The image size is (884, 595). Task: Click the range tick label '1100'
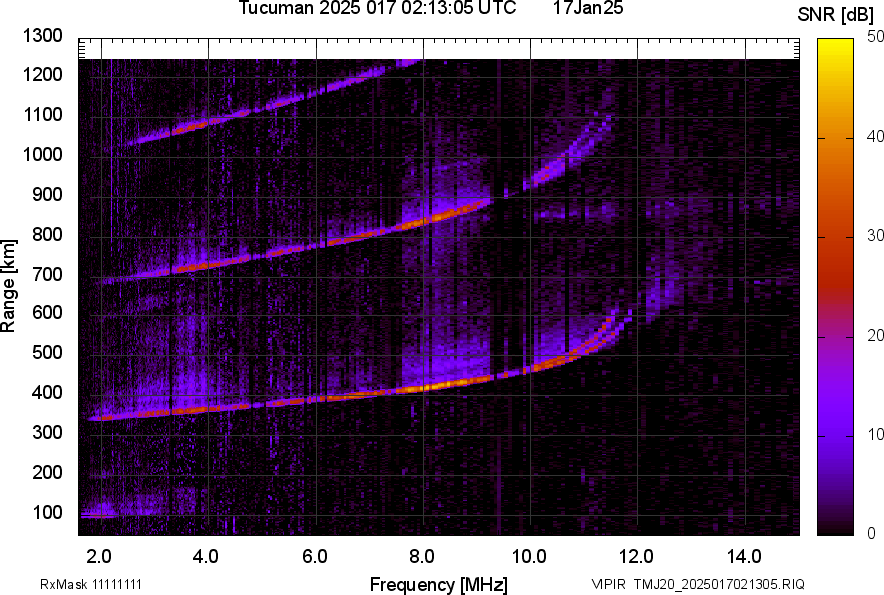click(43, 115)
